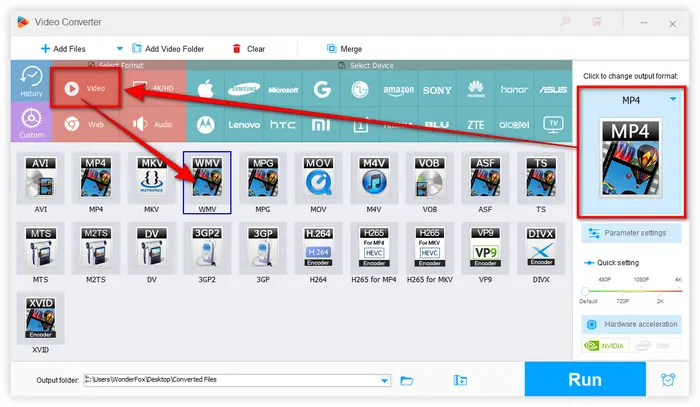Choose H265 for MKV encoder icon

[429, 248]
